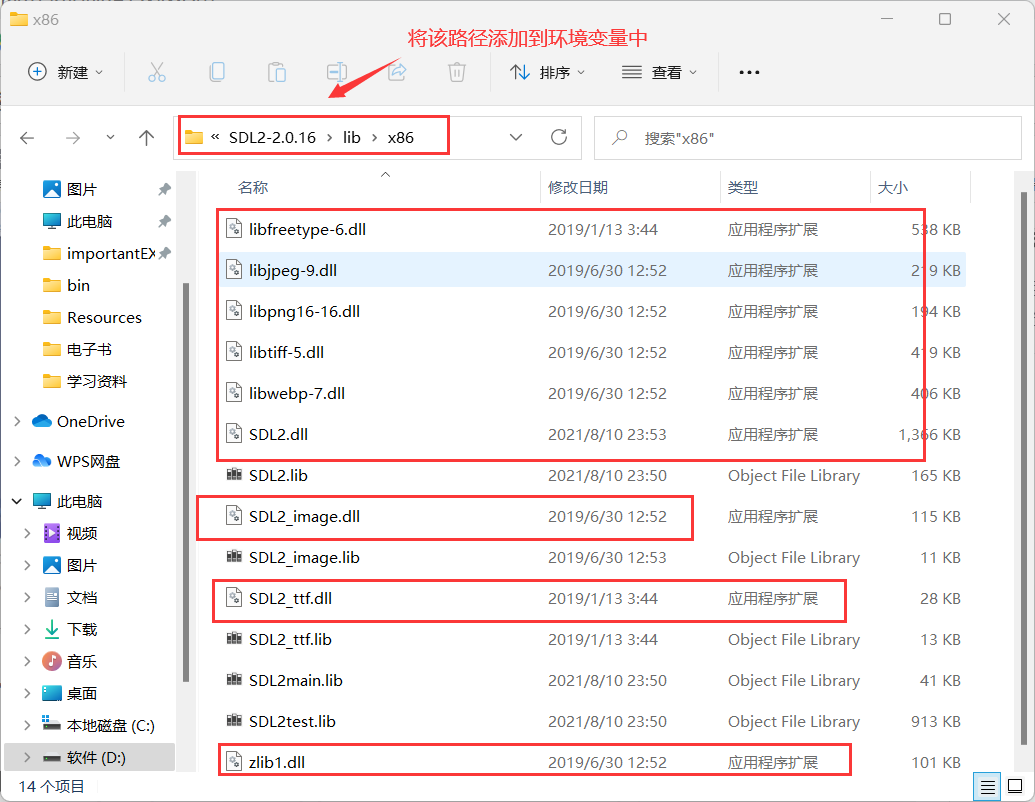
Task: Open the New (新建) menu
Action: tap(65, 72)
